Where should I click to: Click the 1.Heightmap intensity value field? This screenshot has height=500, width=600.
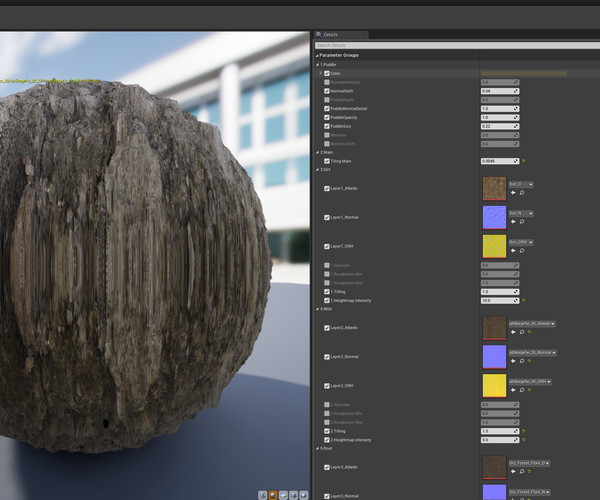500,301
